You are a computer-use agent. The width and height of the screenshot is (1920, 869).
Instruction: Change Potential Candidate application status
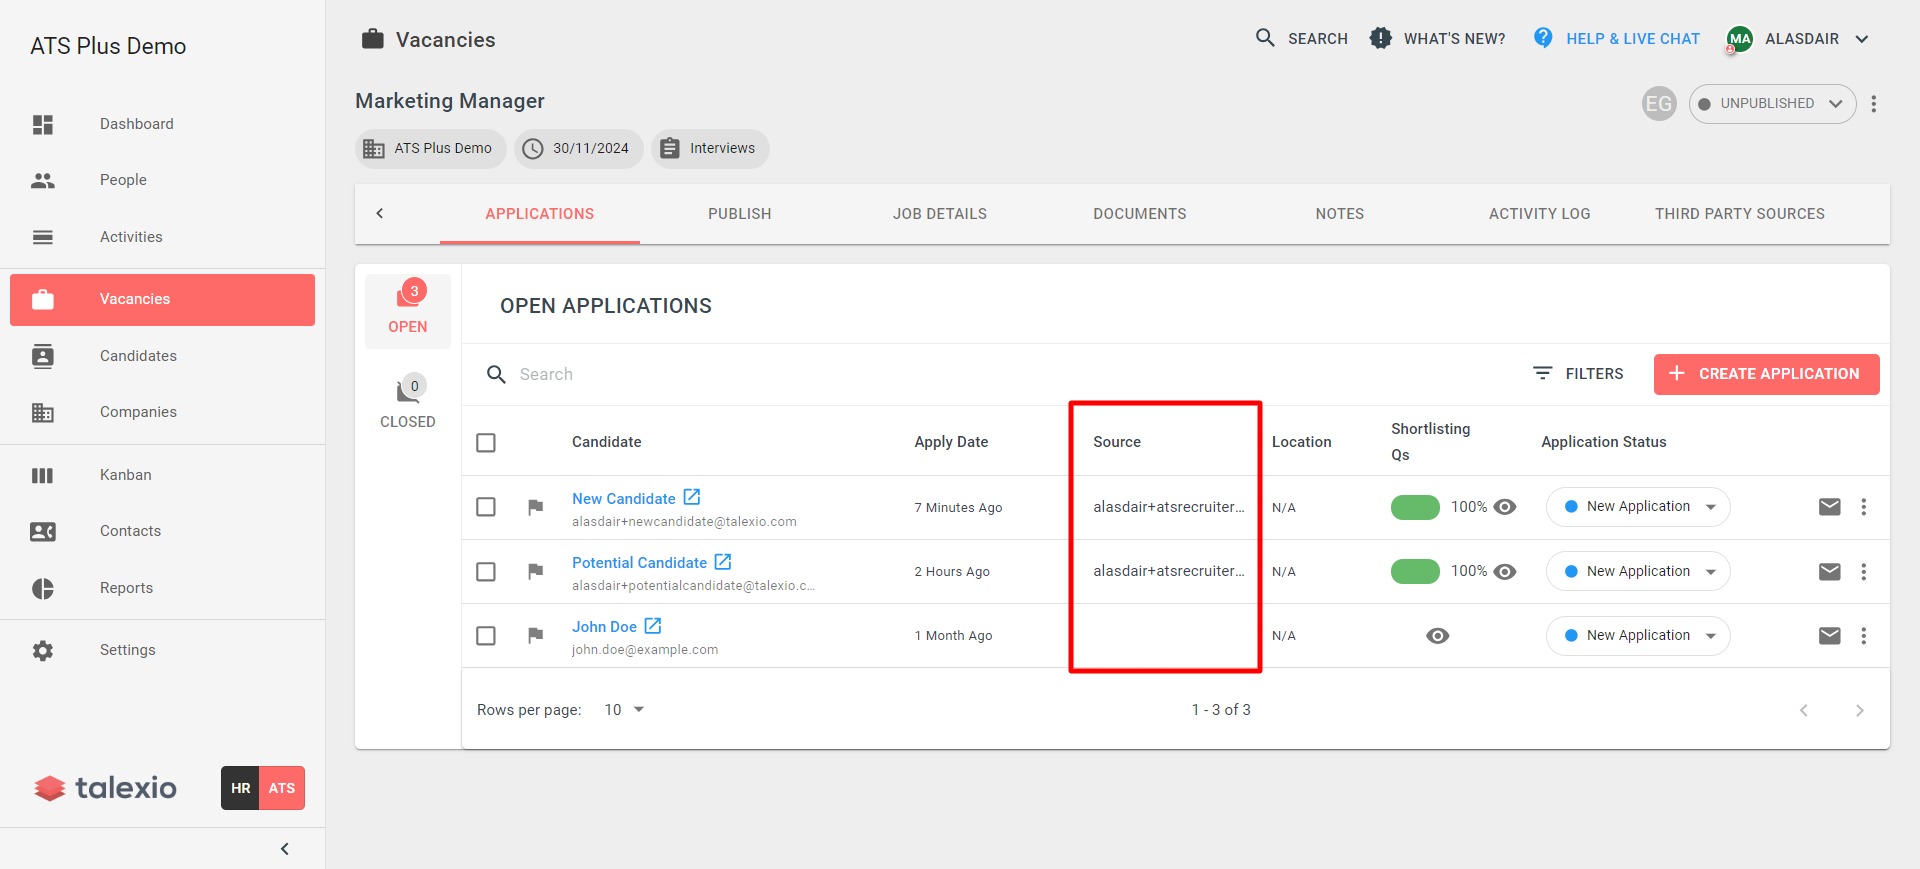pos(1638,571)
